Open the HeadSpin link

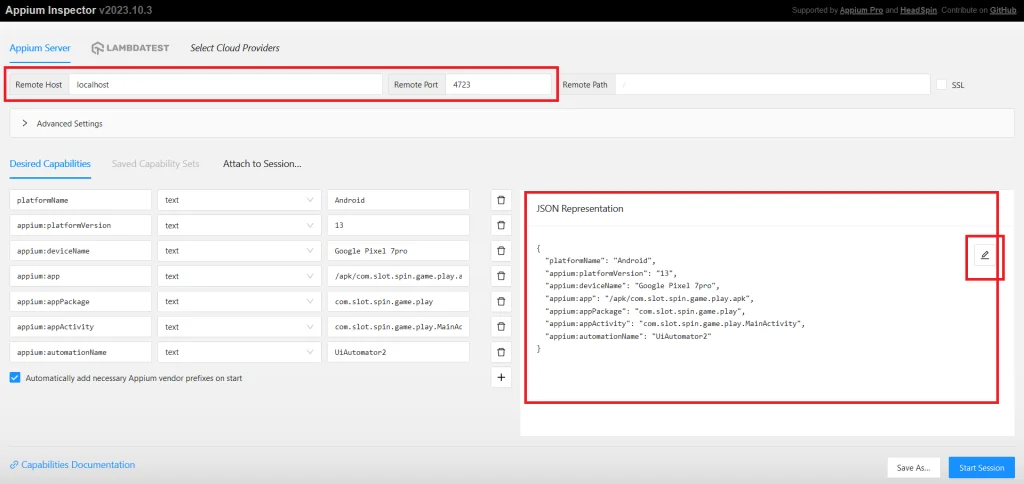pos(918,10)
